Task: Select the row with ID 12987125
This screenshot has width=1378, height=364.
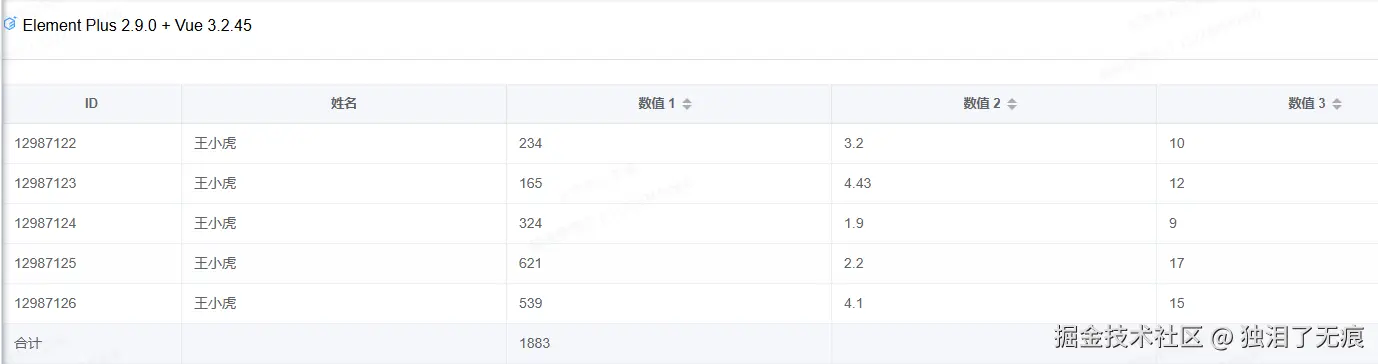Action: tap(690, 264)
